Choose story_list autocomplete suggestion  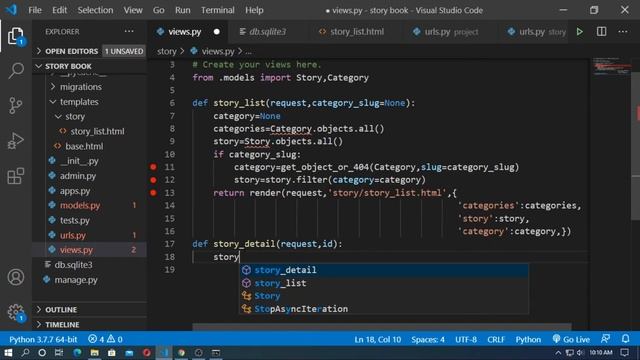pos(384,283)
